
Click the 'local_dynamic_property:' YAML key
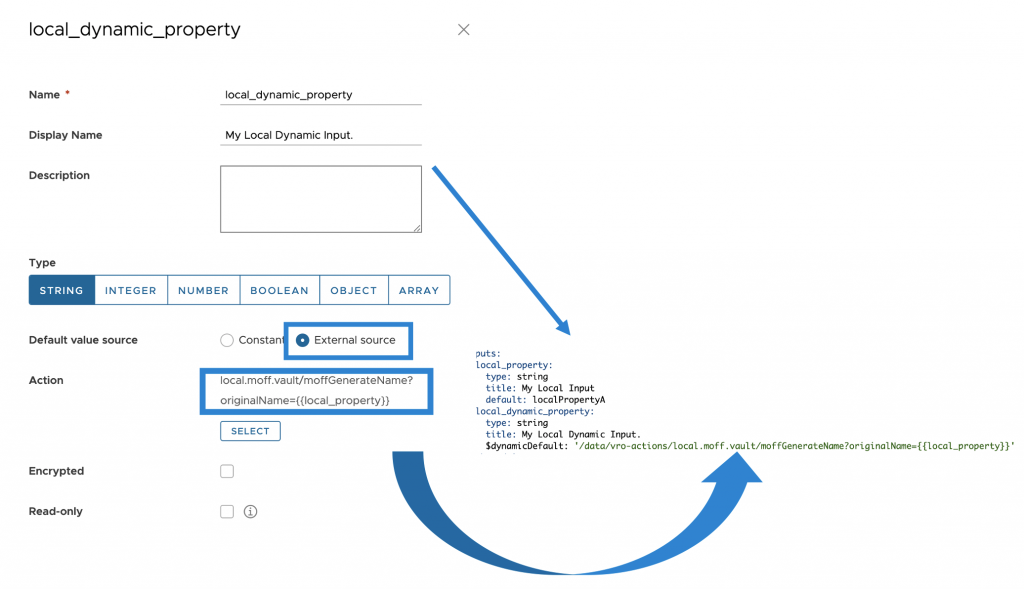click(x=535, y=411)
